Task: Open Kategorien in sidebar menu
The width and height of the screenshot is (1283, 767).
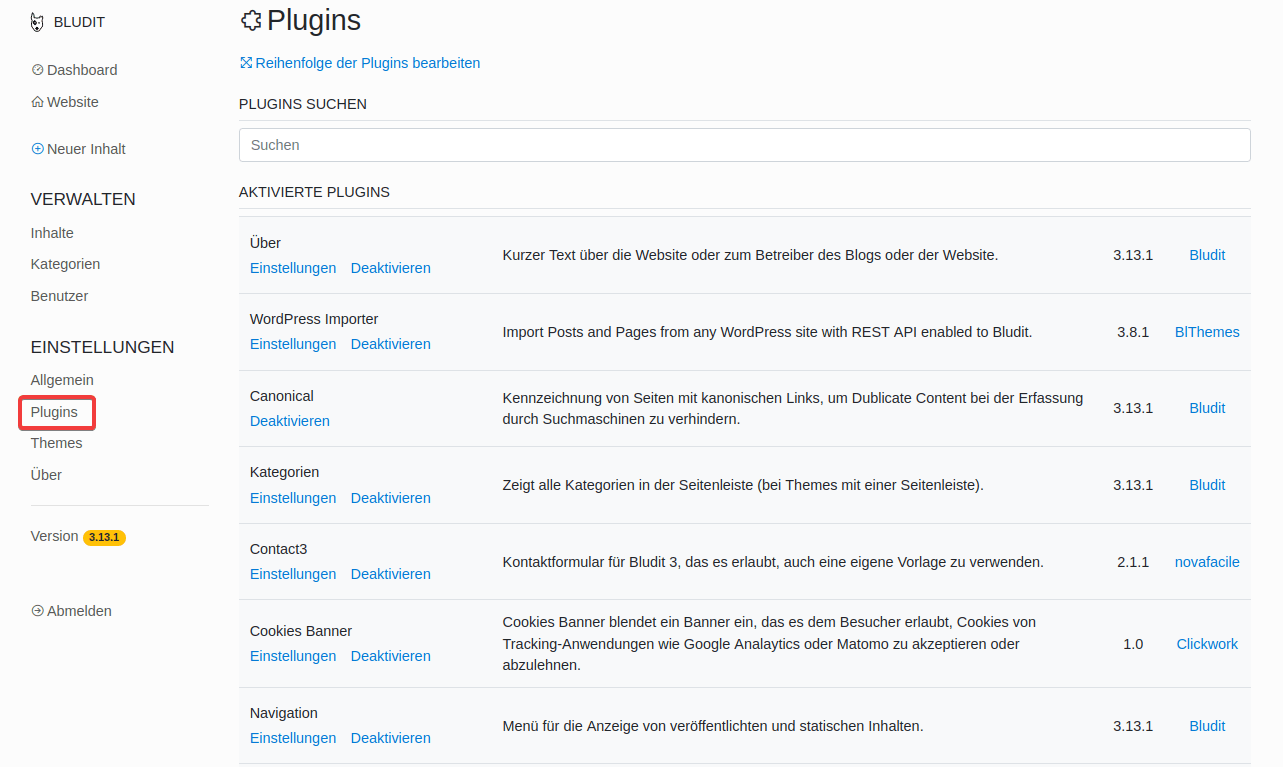Action: [x=65, y=264]
